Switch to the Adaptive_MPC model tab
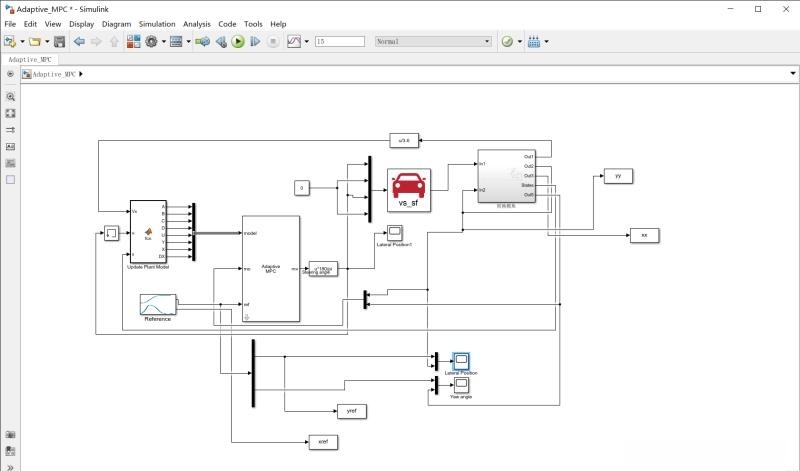This screenshot has width=800, height=471. coord(30,59)
